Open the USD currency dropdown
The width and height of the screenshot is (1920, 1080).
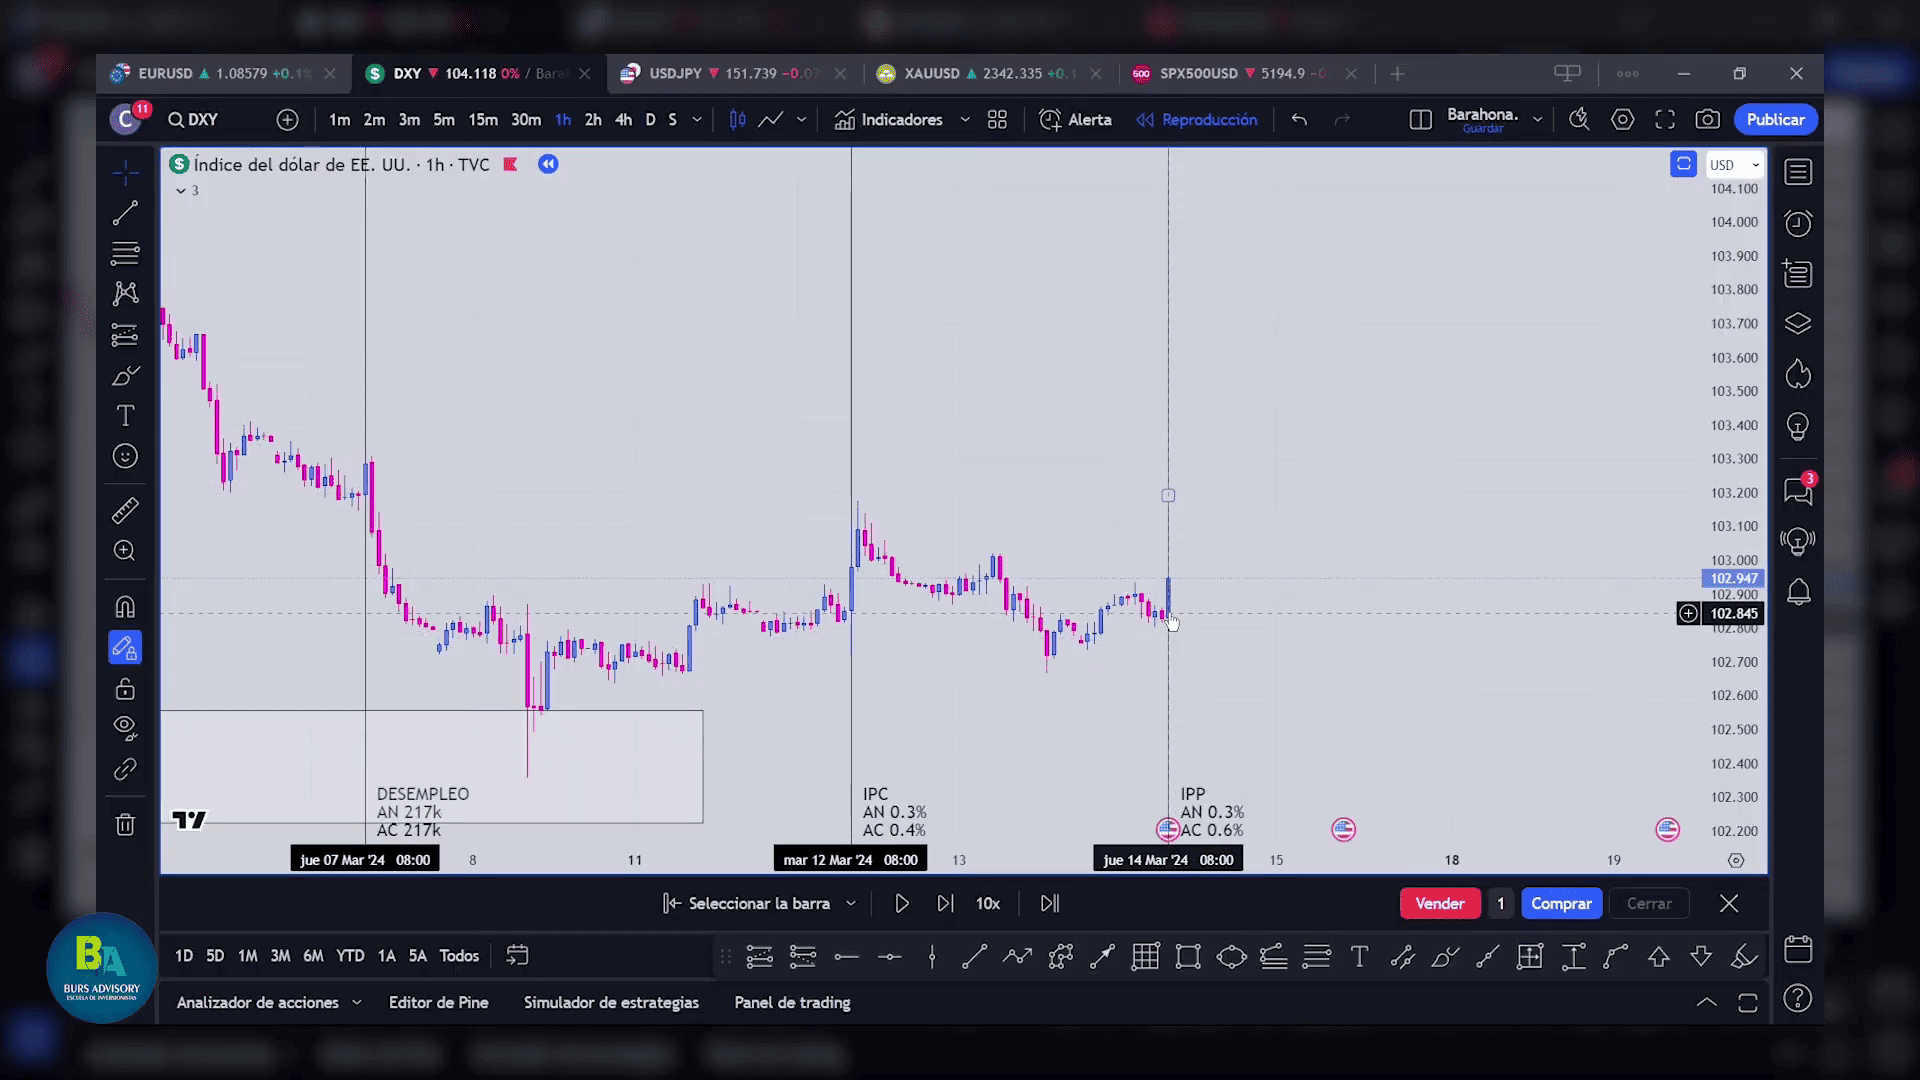[x=1734, y=165]
